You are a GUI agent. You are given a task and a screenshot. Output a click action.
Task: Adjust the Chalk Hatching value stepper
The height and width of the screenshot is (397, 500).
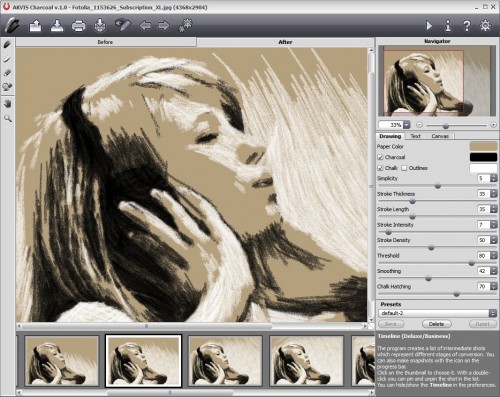click(x=494, y=286)
